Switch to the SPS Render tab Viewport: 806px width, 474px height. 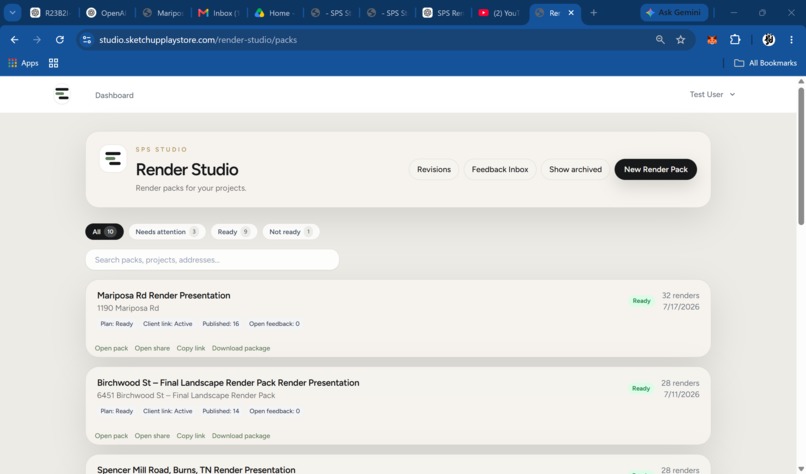point(443,13)
